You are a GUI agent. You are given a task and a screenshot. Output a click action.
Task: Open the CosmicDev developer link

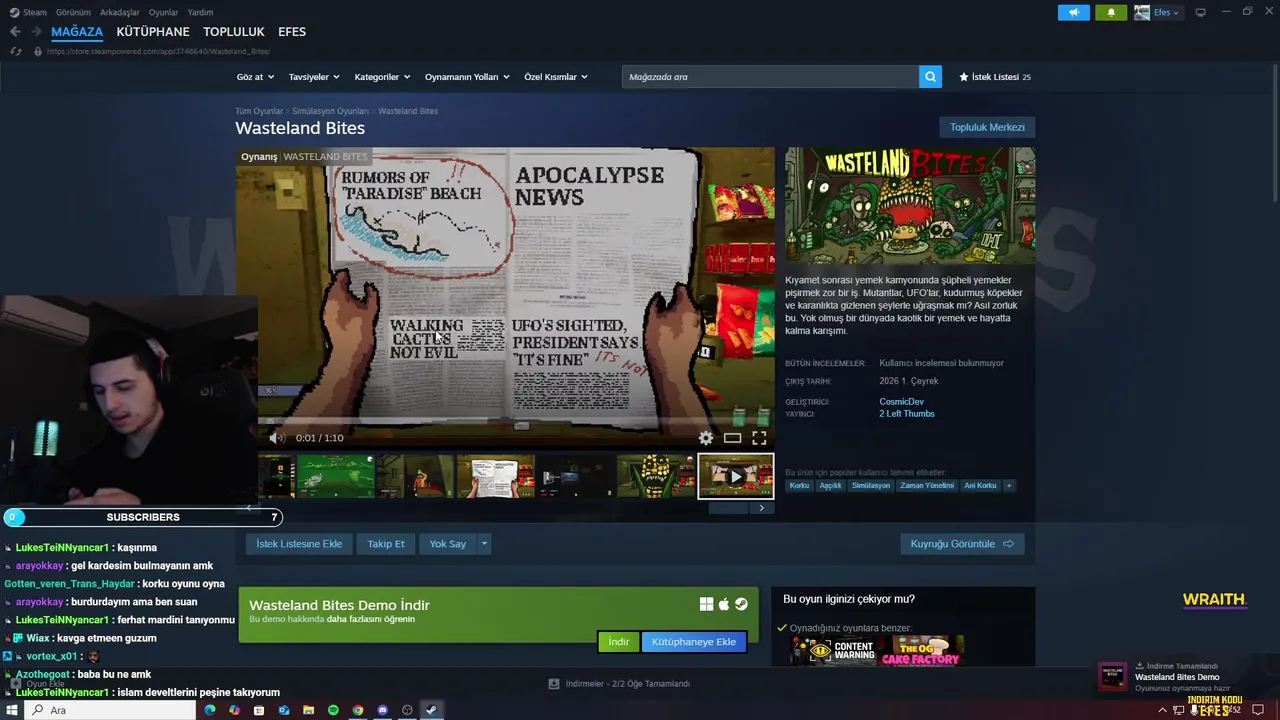click(x=902, y=402)
